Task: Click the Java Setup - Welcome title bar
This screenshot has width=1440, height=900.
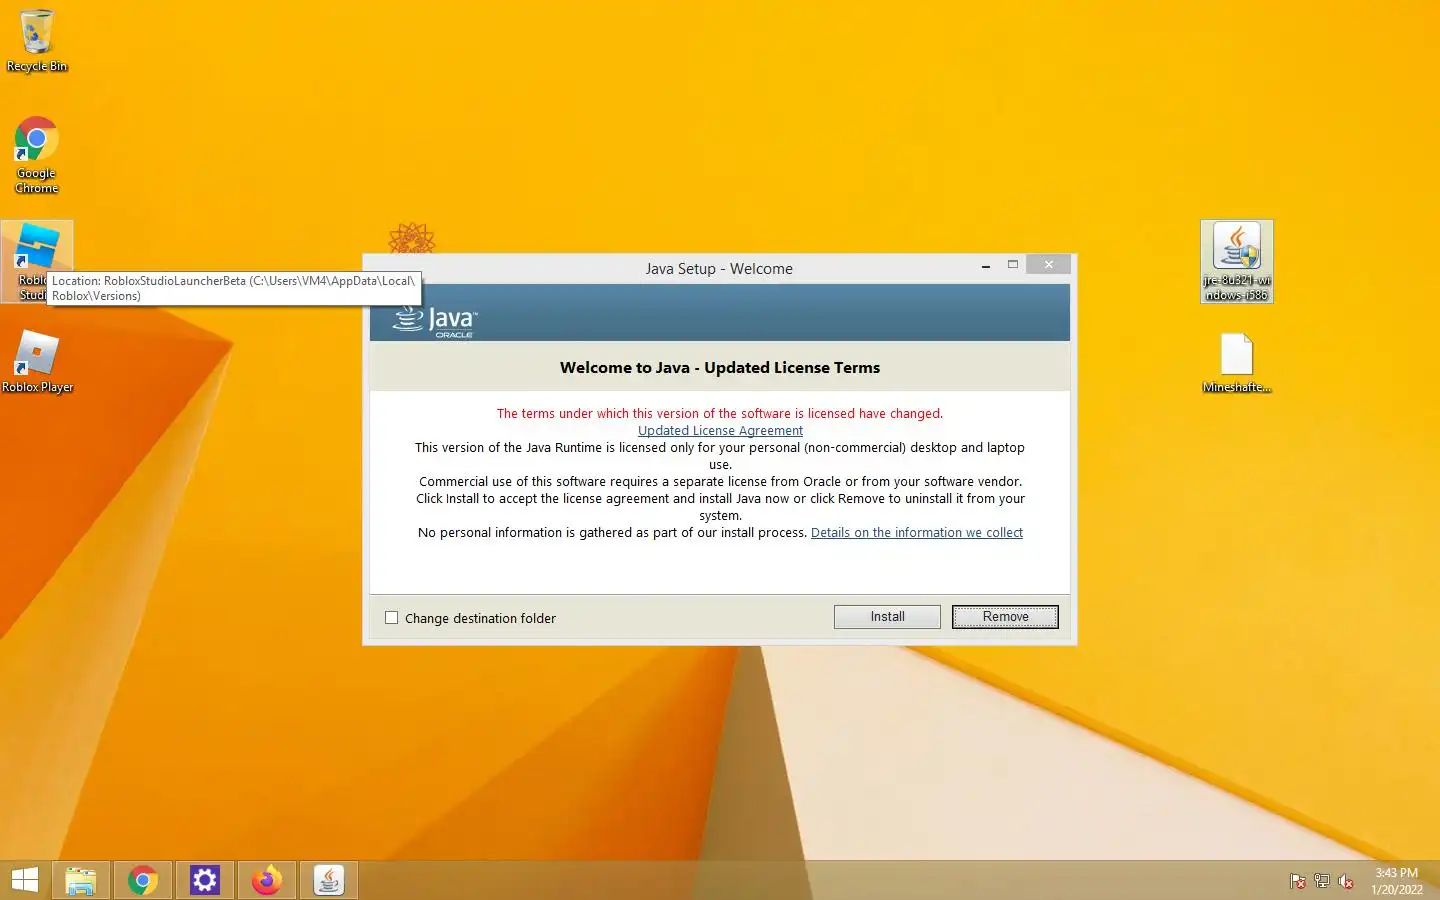Action: (x=719, y=269)
